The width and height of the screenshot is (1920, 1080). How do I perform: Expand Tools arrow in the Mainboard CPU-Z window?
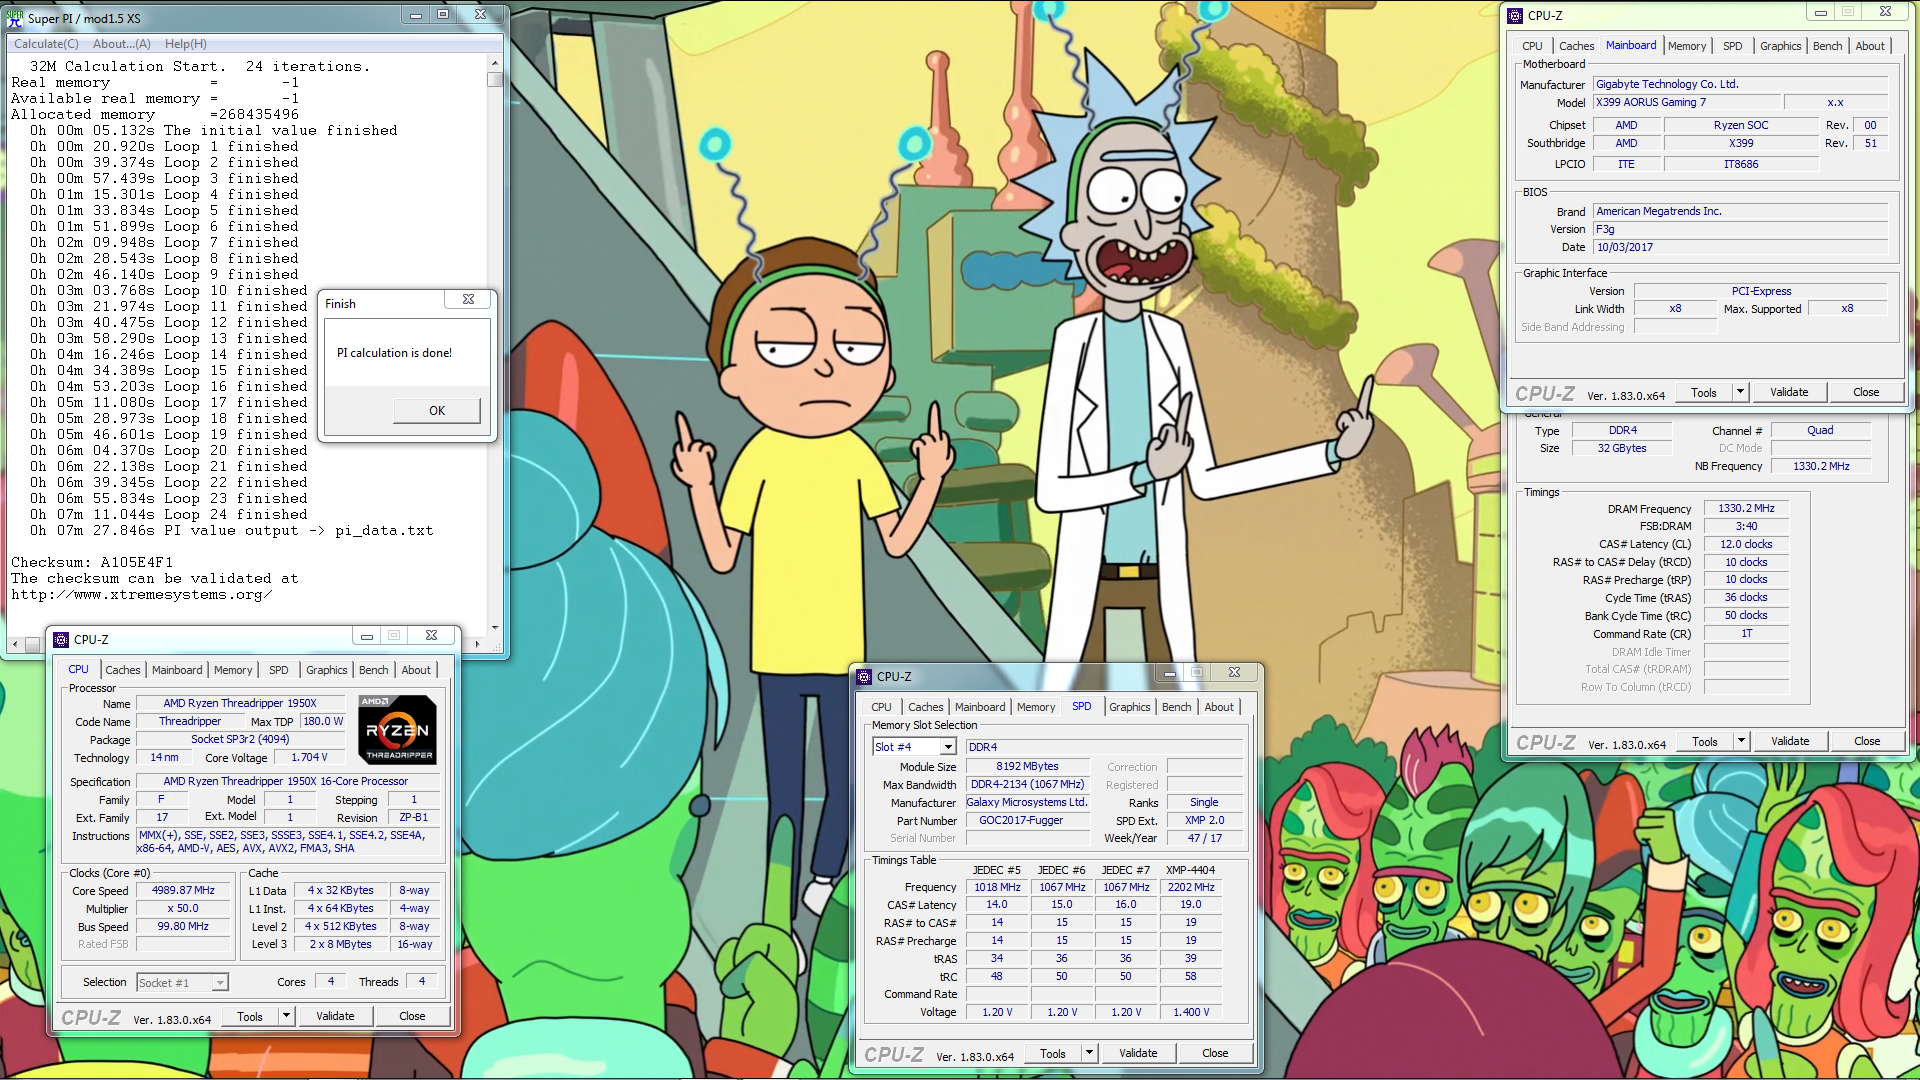coord(1740,392)
